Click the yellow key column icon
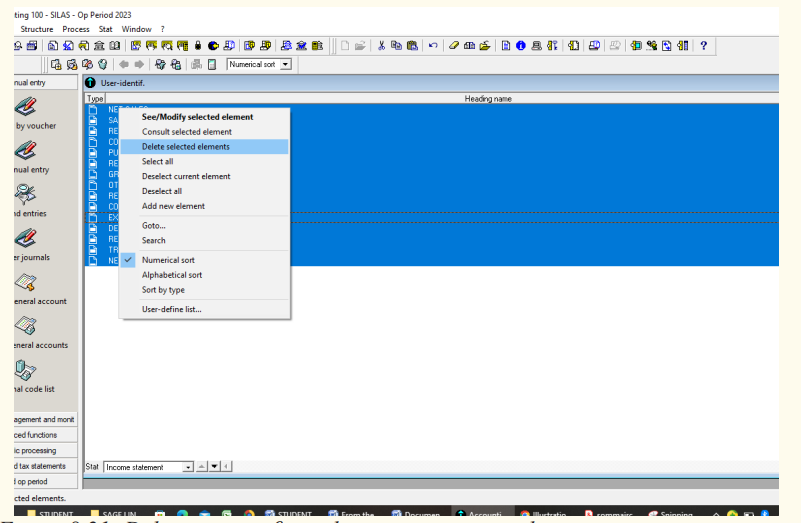 (x=552, y=45)
